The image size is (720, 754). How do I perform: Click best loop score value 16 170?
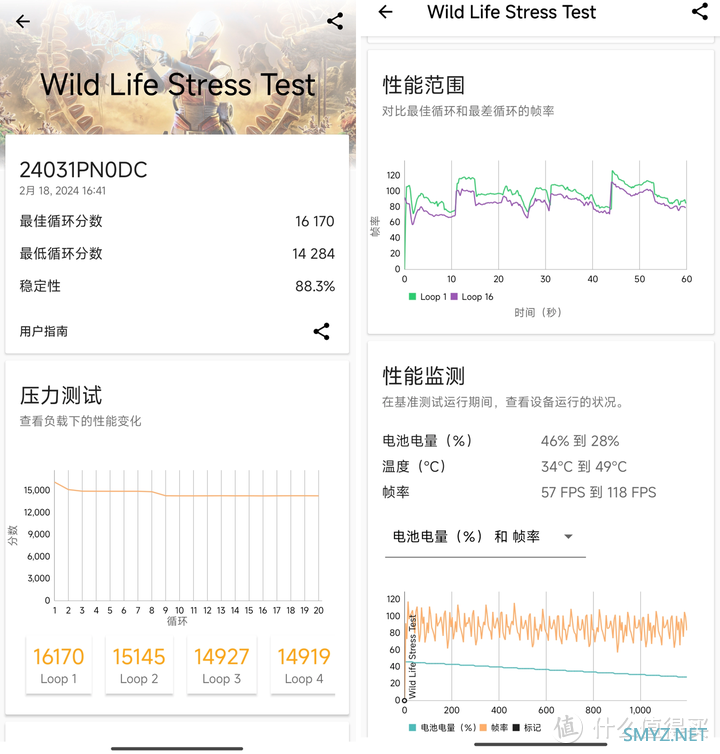click(315, 221)
